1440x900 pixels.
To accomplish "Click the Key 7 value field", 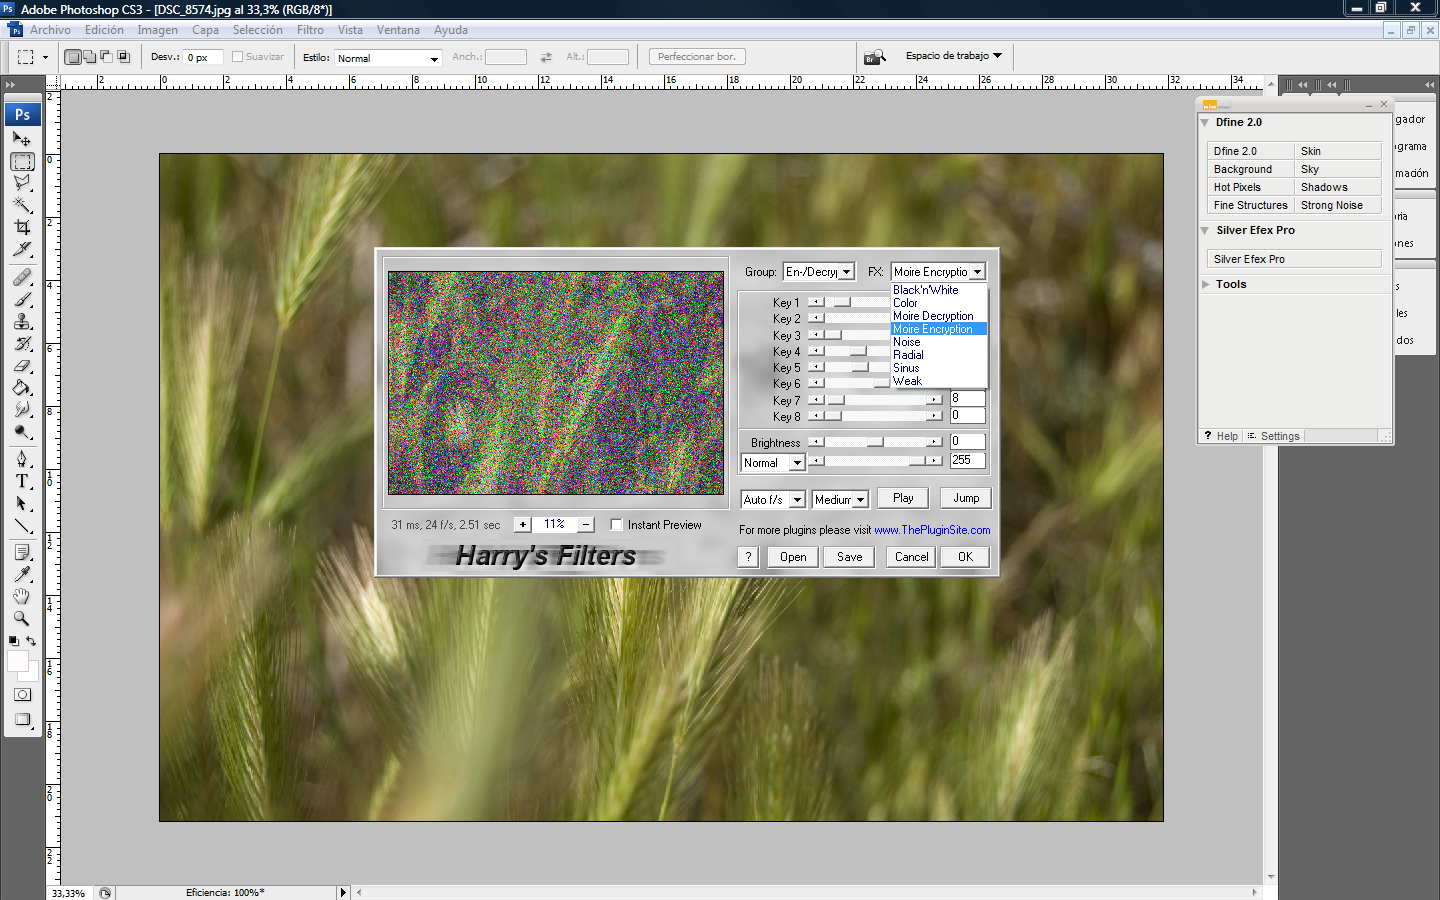I will [967, 399].
